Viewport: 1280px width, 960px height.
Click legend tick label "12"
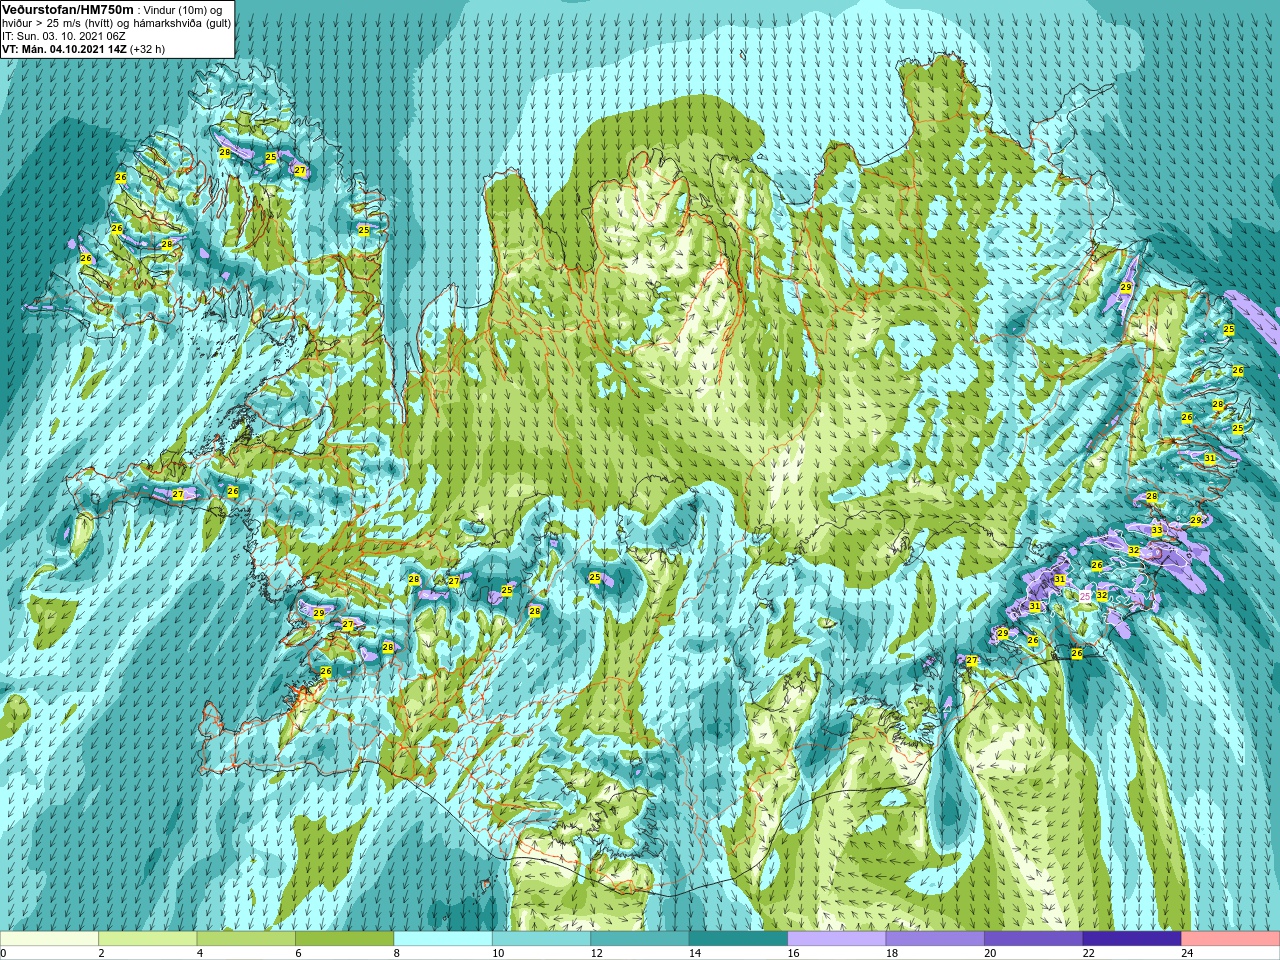[597, 953]
